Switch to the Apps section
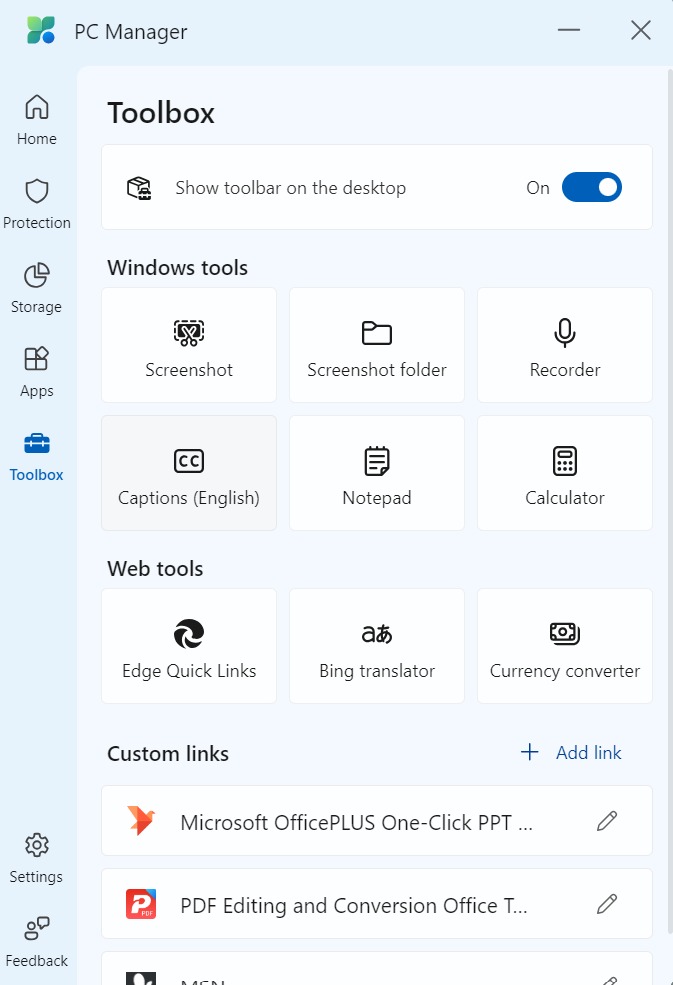This screenshot has width=673, height=985. [36, 373]
